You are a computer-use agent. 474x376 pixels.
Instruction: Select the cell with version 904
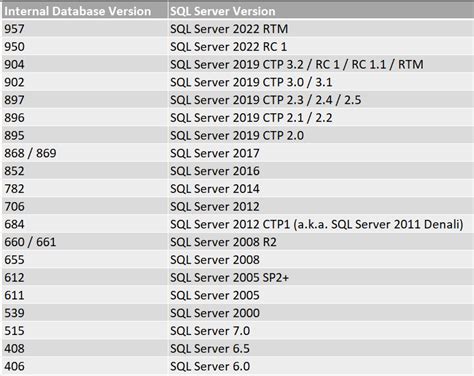[85, 64]
